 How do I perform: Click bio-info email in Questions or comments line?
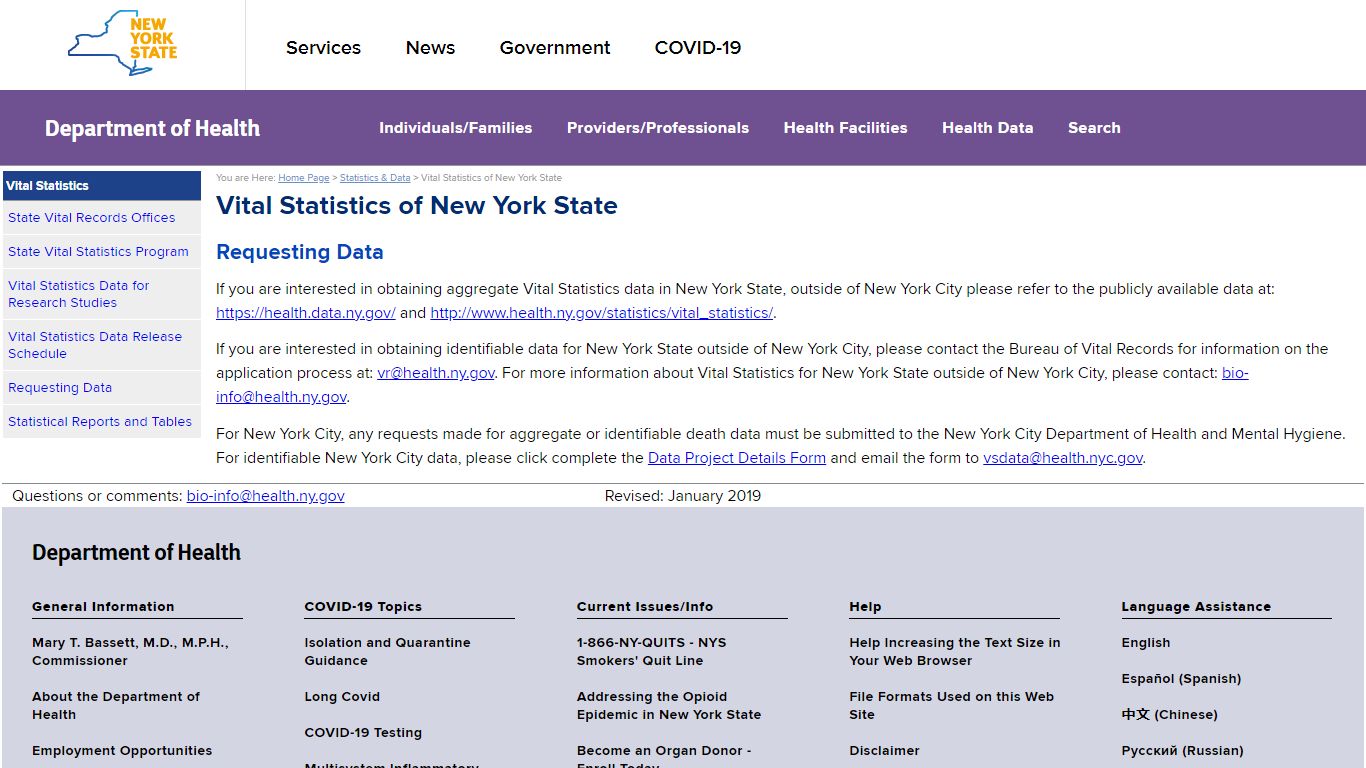pyautogui.click(x=266, y=496)
